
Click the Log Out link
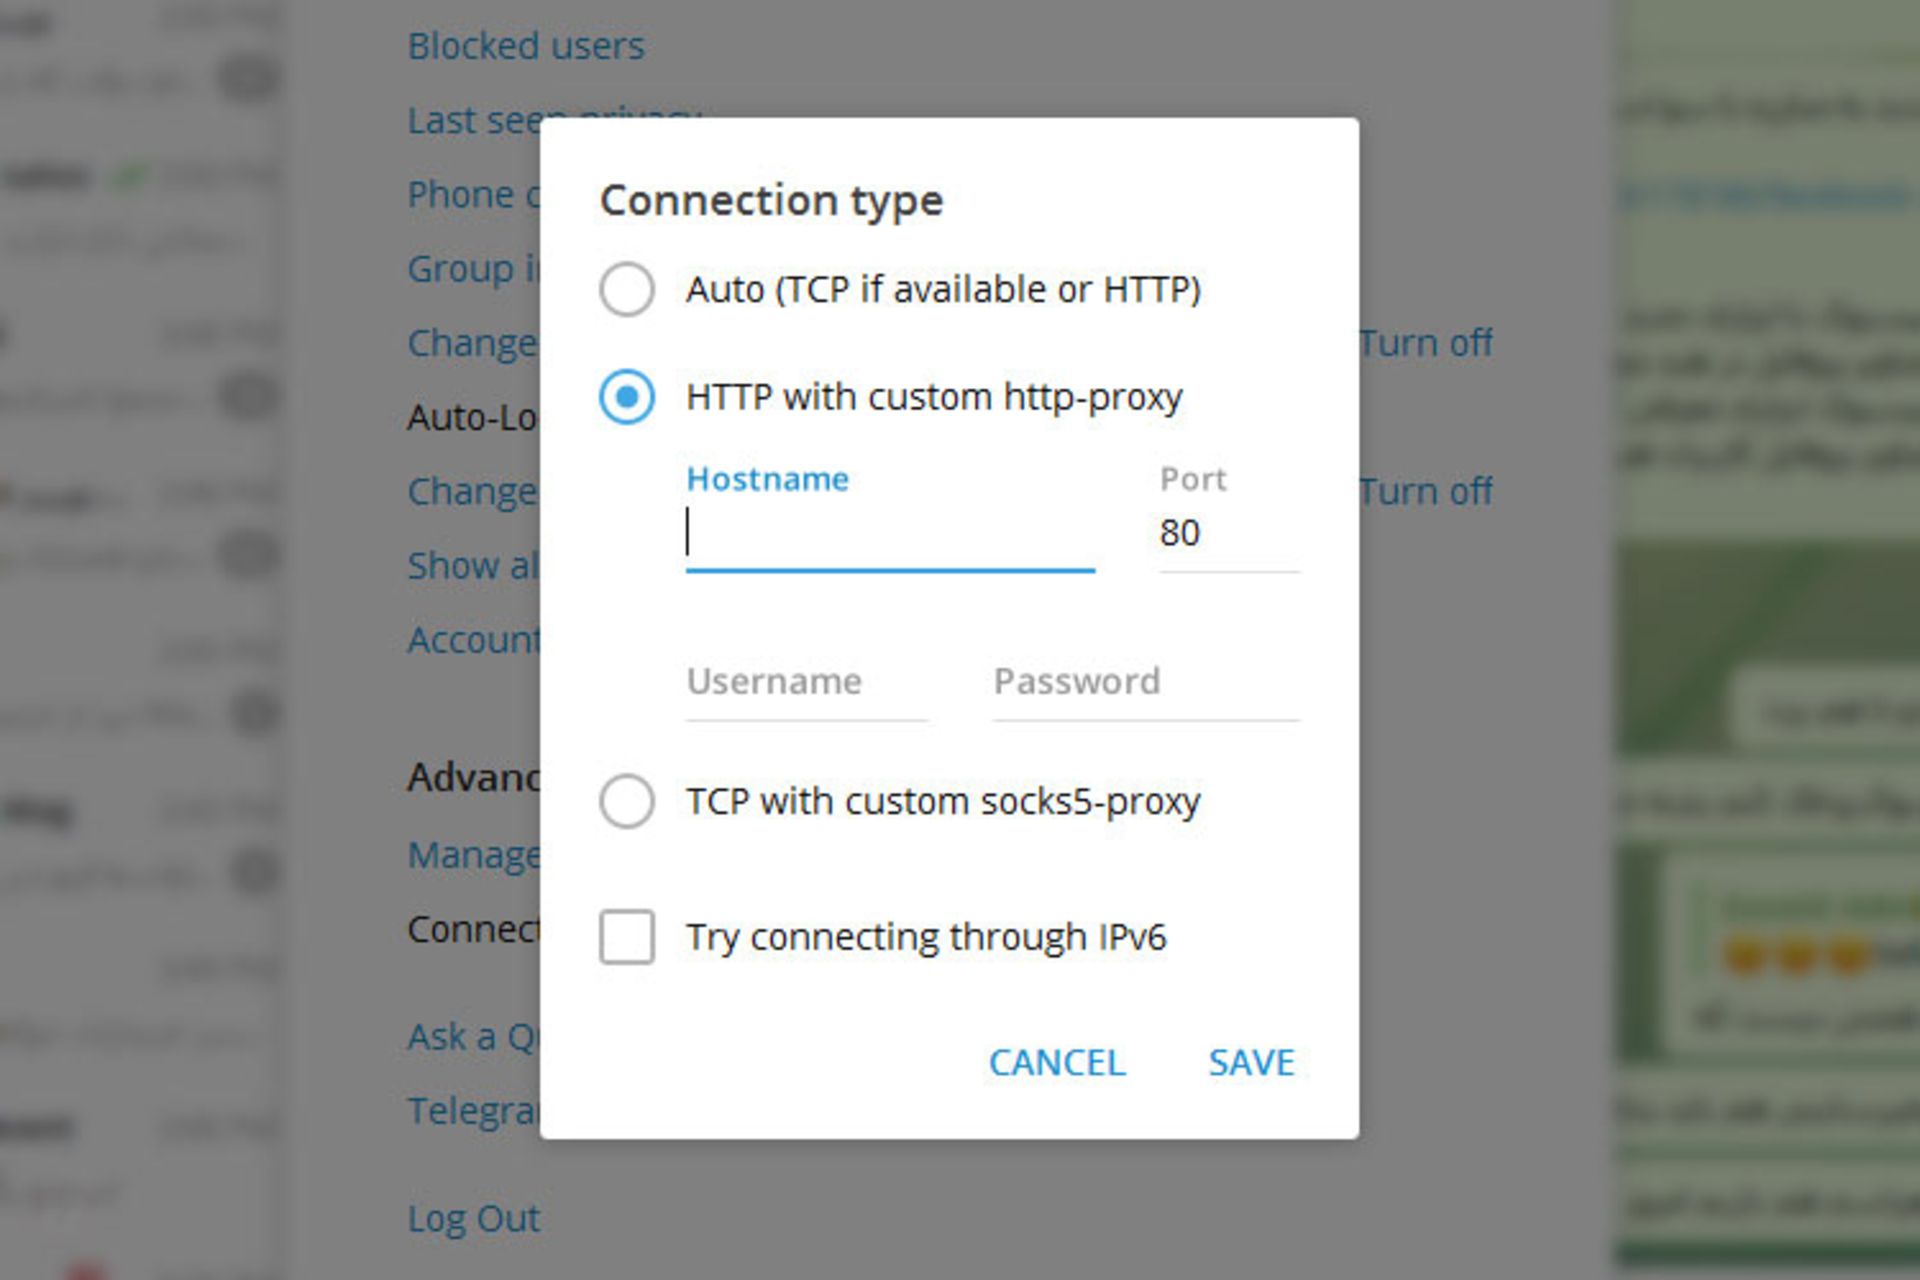(474, 1218)
